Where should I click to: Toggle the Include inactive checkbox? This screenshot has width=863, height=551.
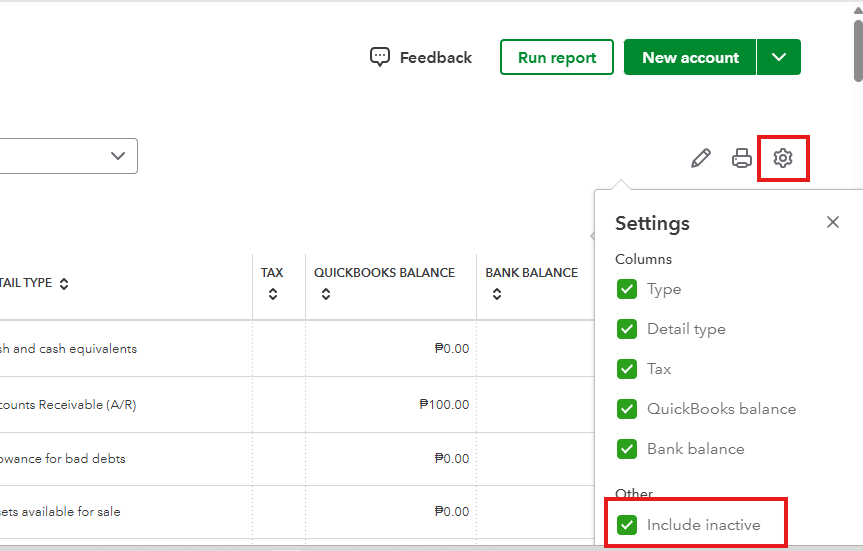(x=627, y=525)
